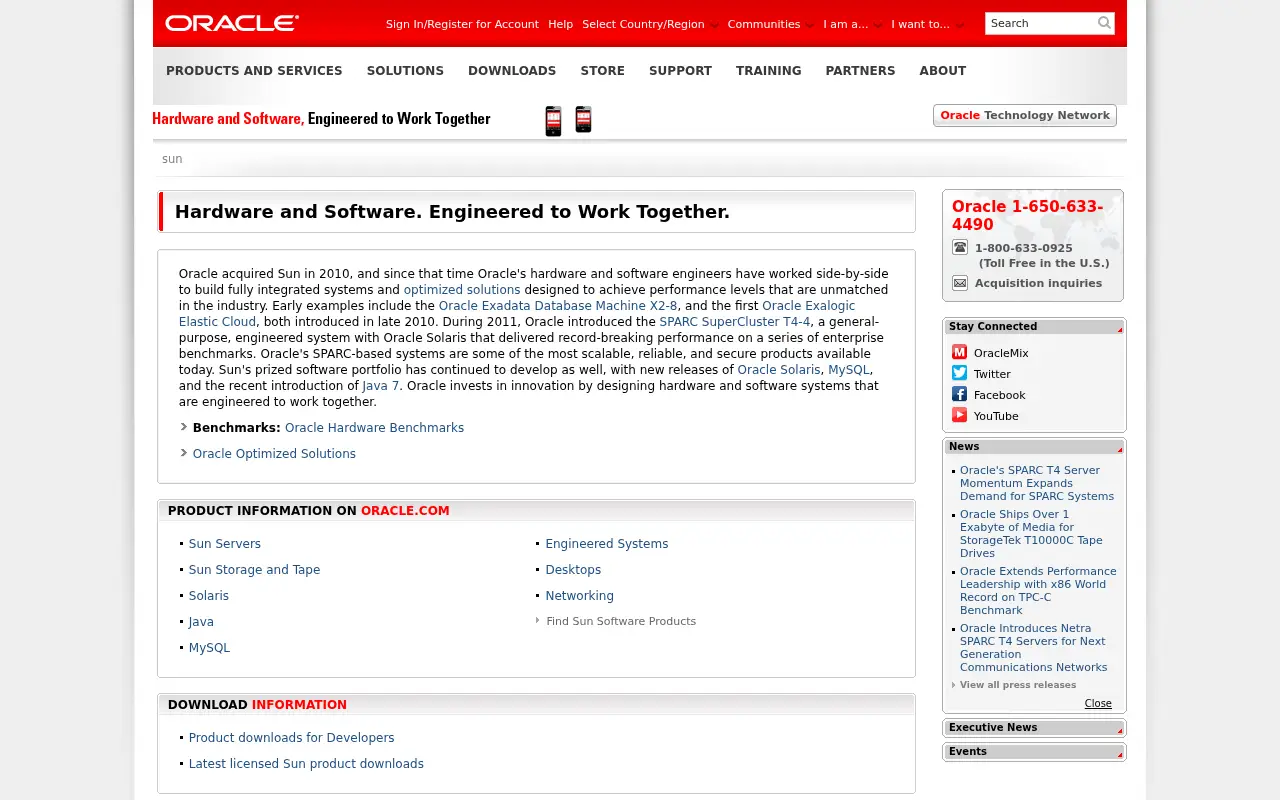This screenshot has width=1280, height=800.
Task: Click View all press releases
Action: [1018, 685]
